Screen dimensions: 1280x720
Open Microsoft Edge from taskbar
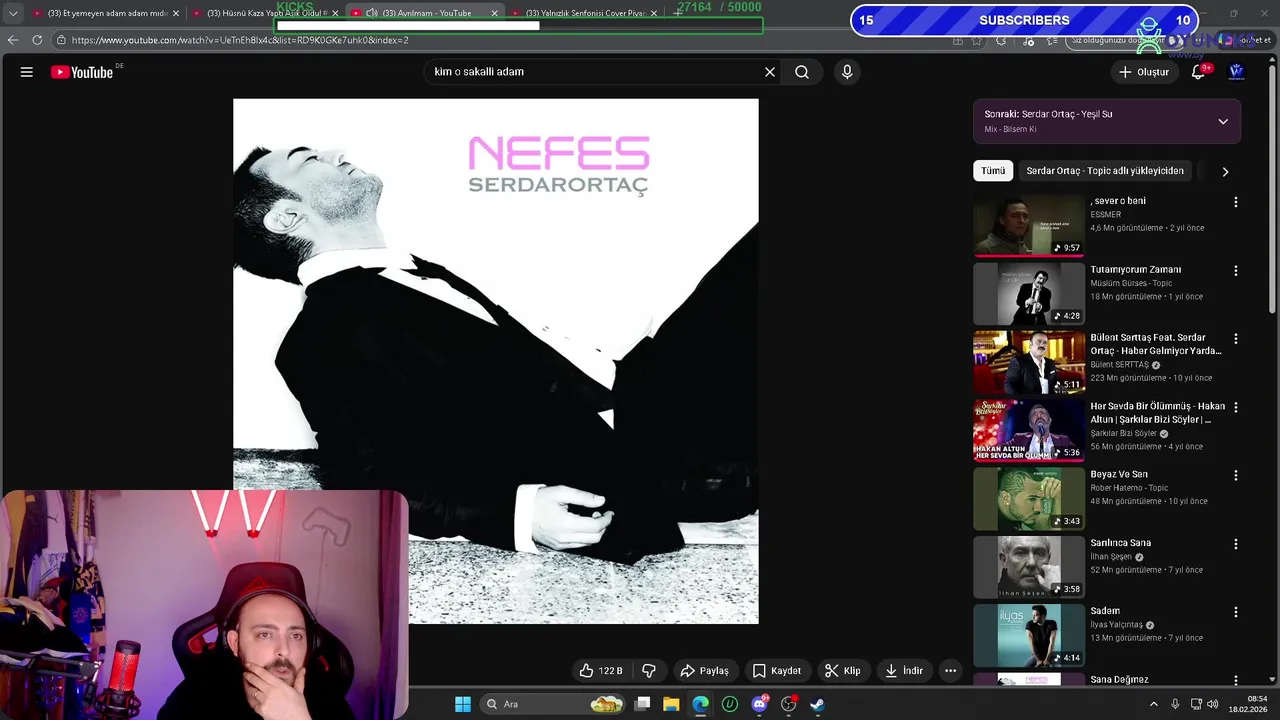(x=700, y=704)
